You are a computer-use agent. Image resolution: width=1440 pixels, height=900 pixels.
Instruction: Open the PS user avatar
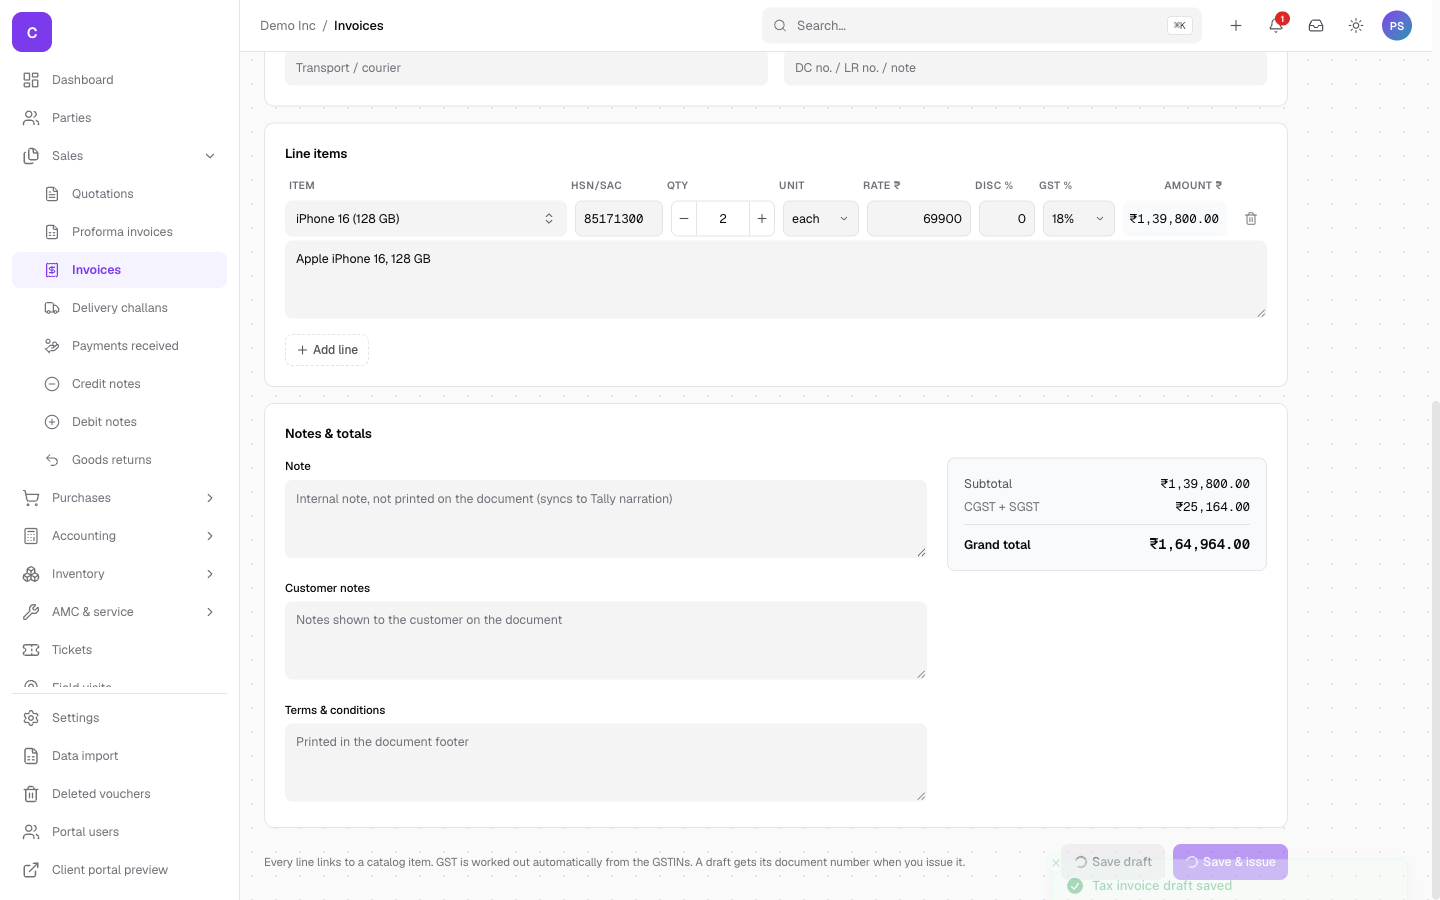(x=1397, y=26)
